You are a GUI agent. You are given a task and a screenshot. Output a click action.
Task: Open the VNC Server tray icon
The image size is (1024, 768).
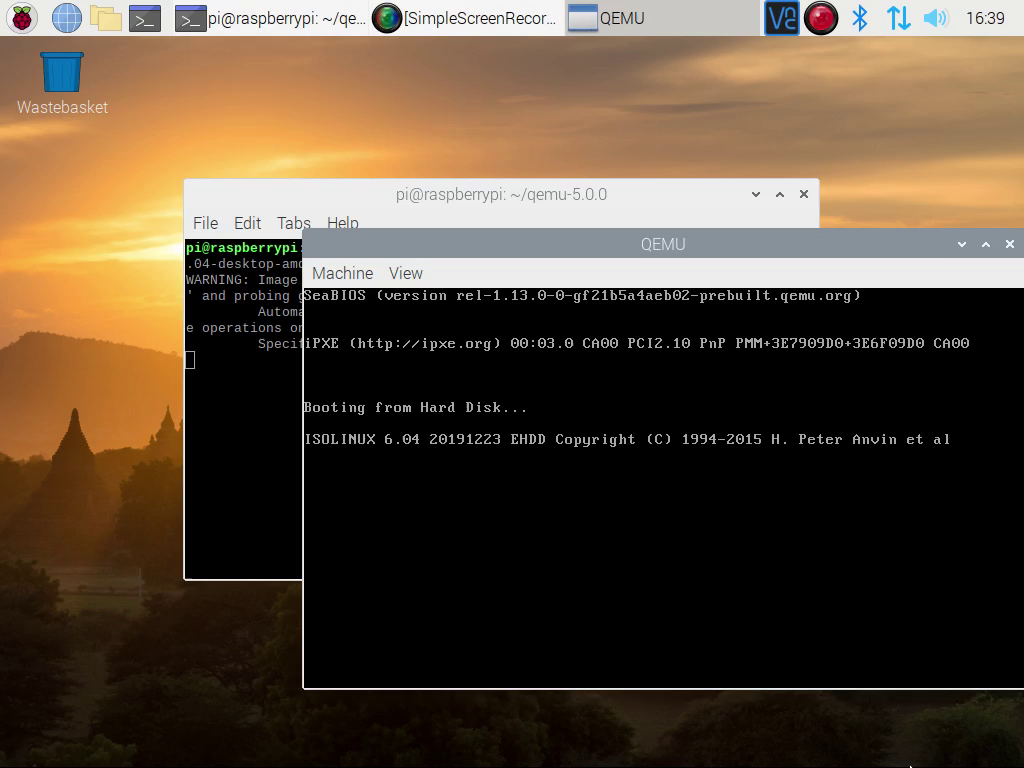click(x=781, y=18)
